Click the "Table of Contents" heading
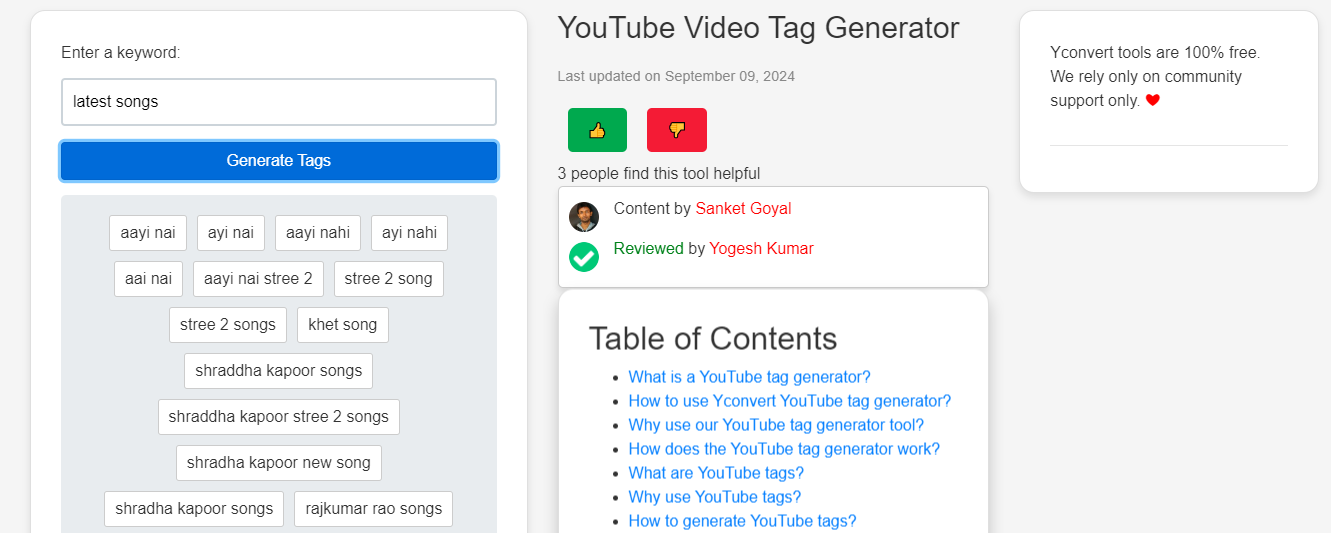 (x=712, y=339)
